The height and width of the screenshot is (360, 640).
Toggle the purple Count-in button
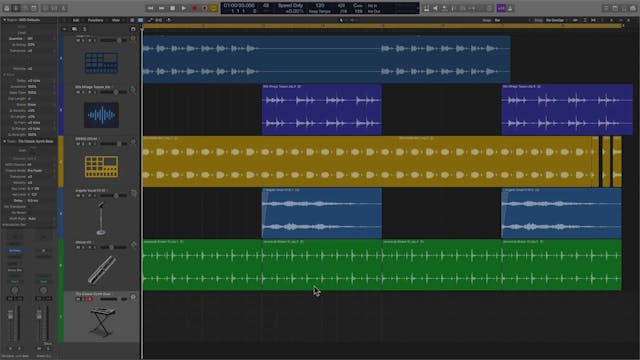click(x=501, y=8)
